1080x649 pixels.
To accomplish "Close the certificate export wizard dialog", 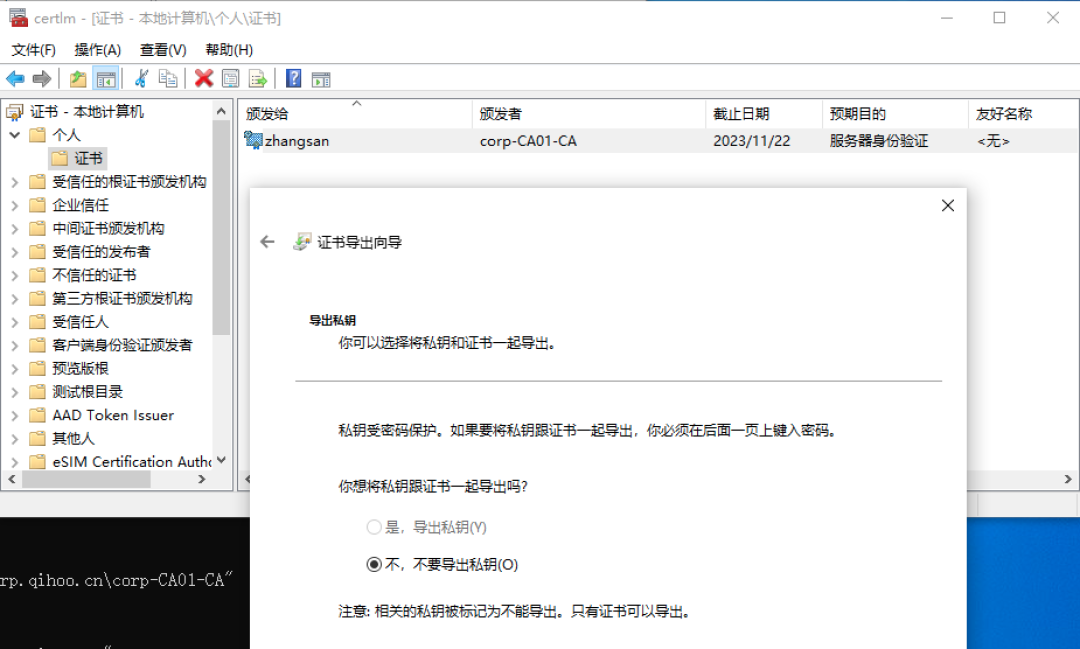I will click(x=948, y=205).
